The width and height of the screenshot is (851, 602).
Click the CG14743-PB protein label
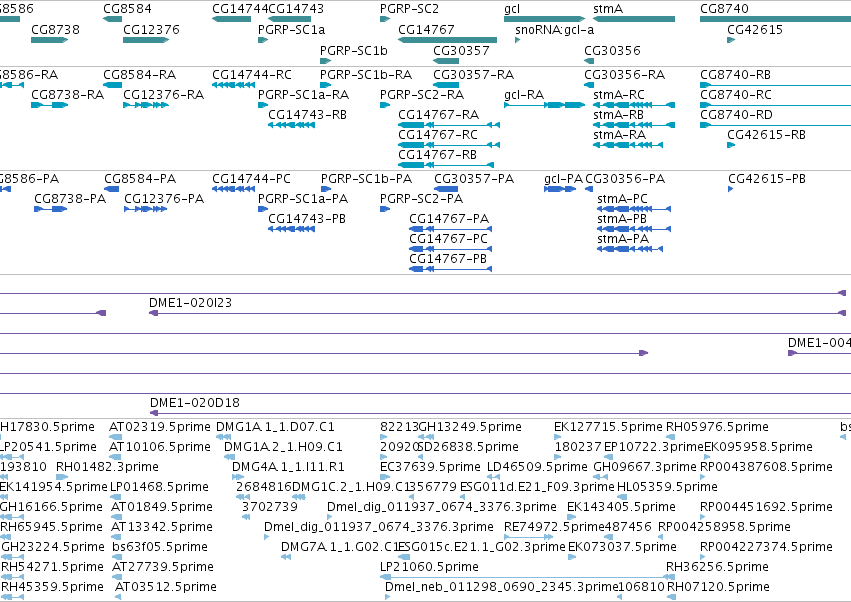click(x=307, y=219)
